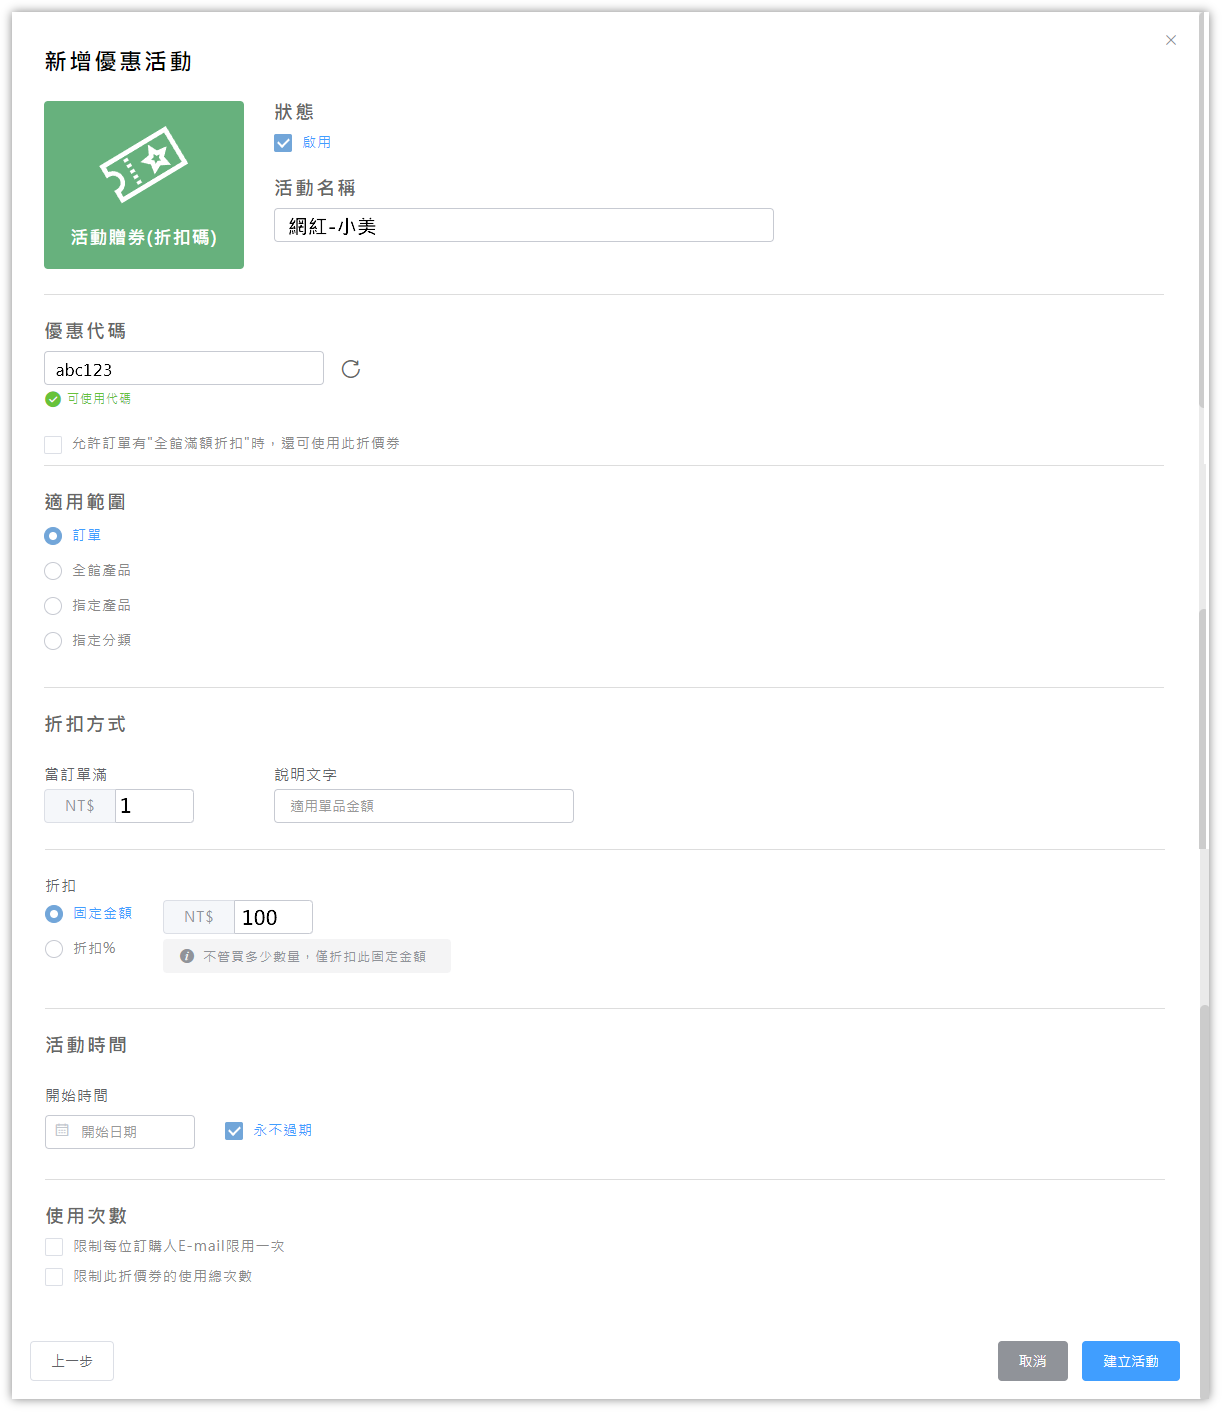Choose the 指定產品 radio option
The image size is (1222, 1412).
pos(53,606)
